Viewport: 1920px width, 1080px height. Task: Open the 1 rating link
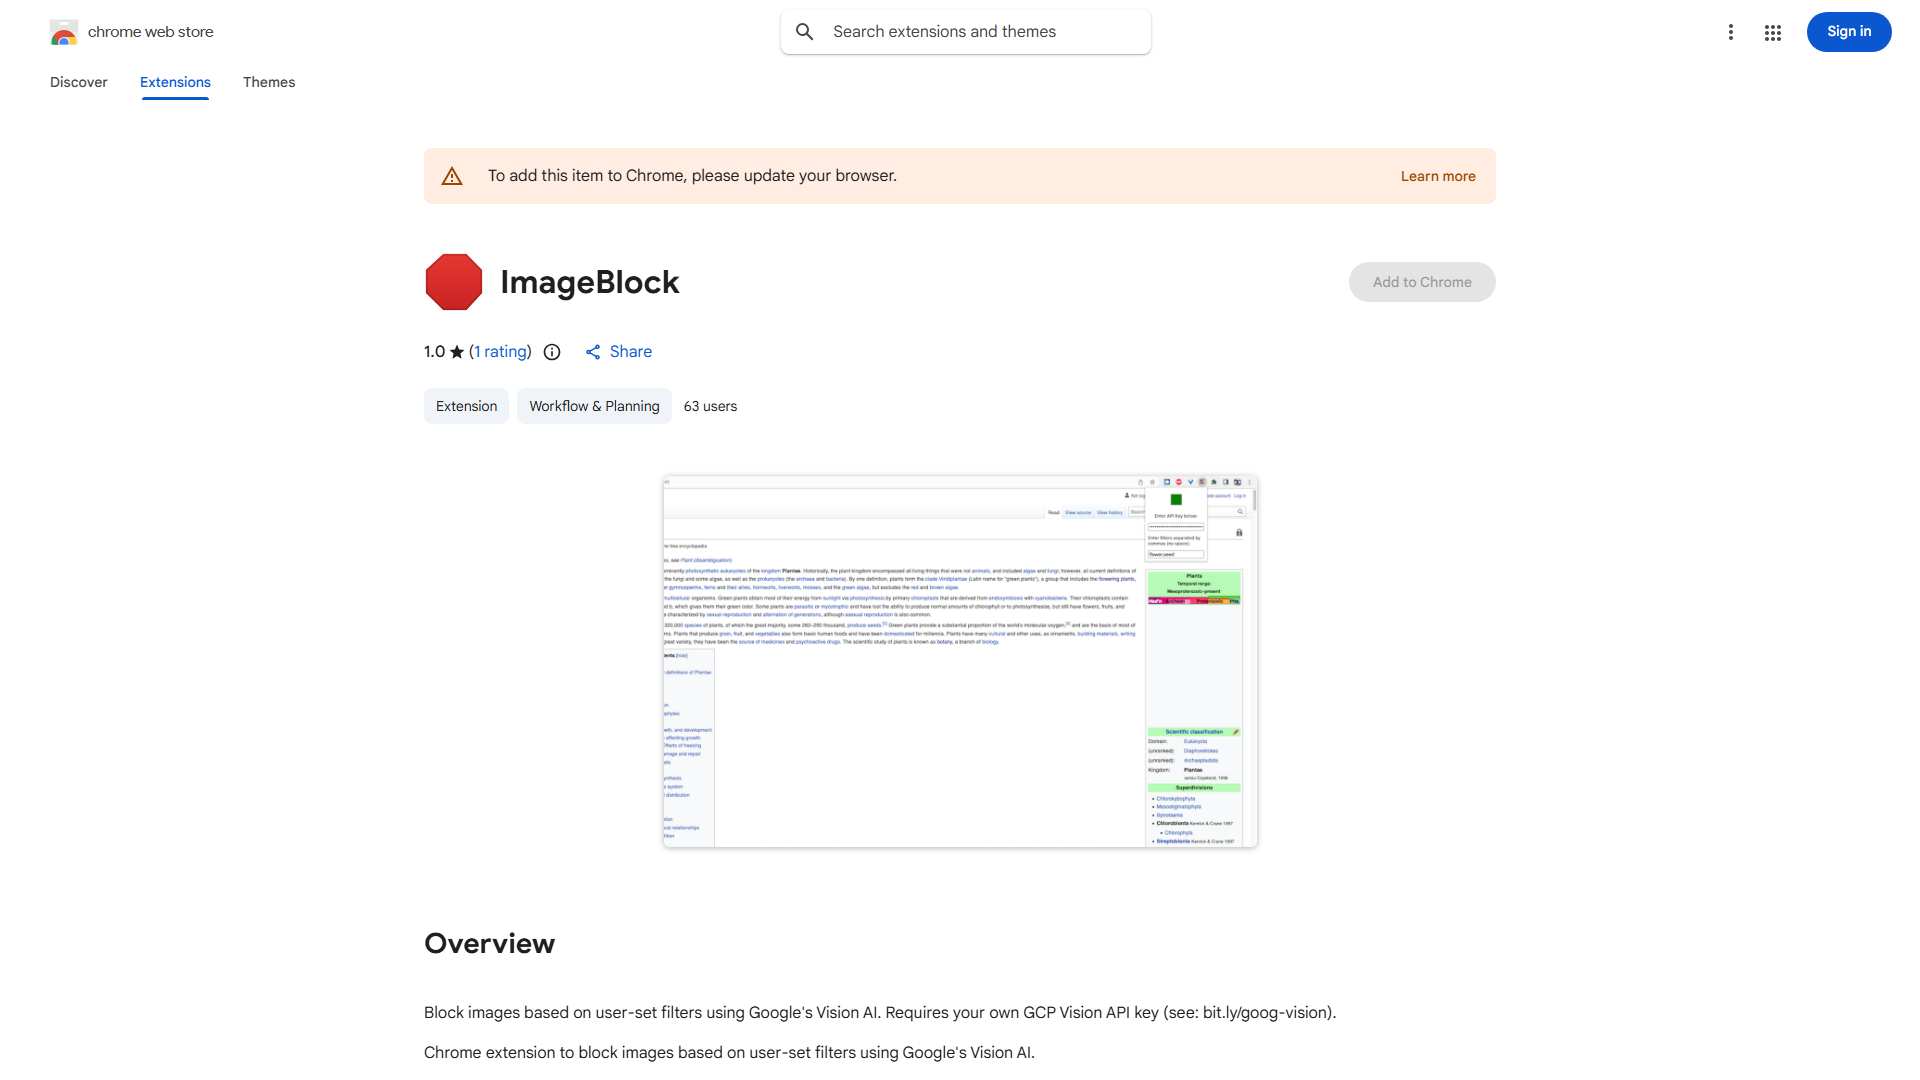pyautogui.click(x=500, y=352)
